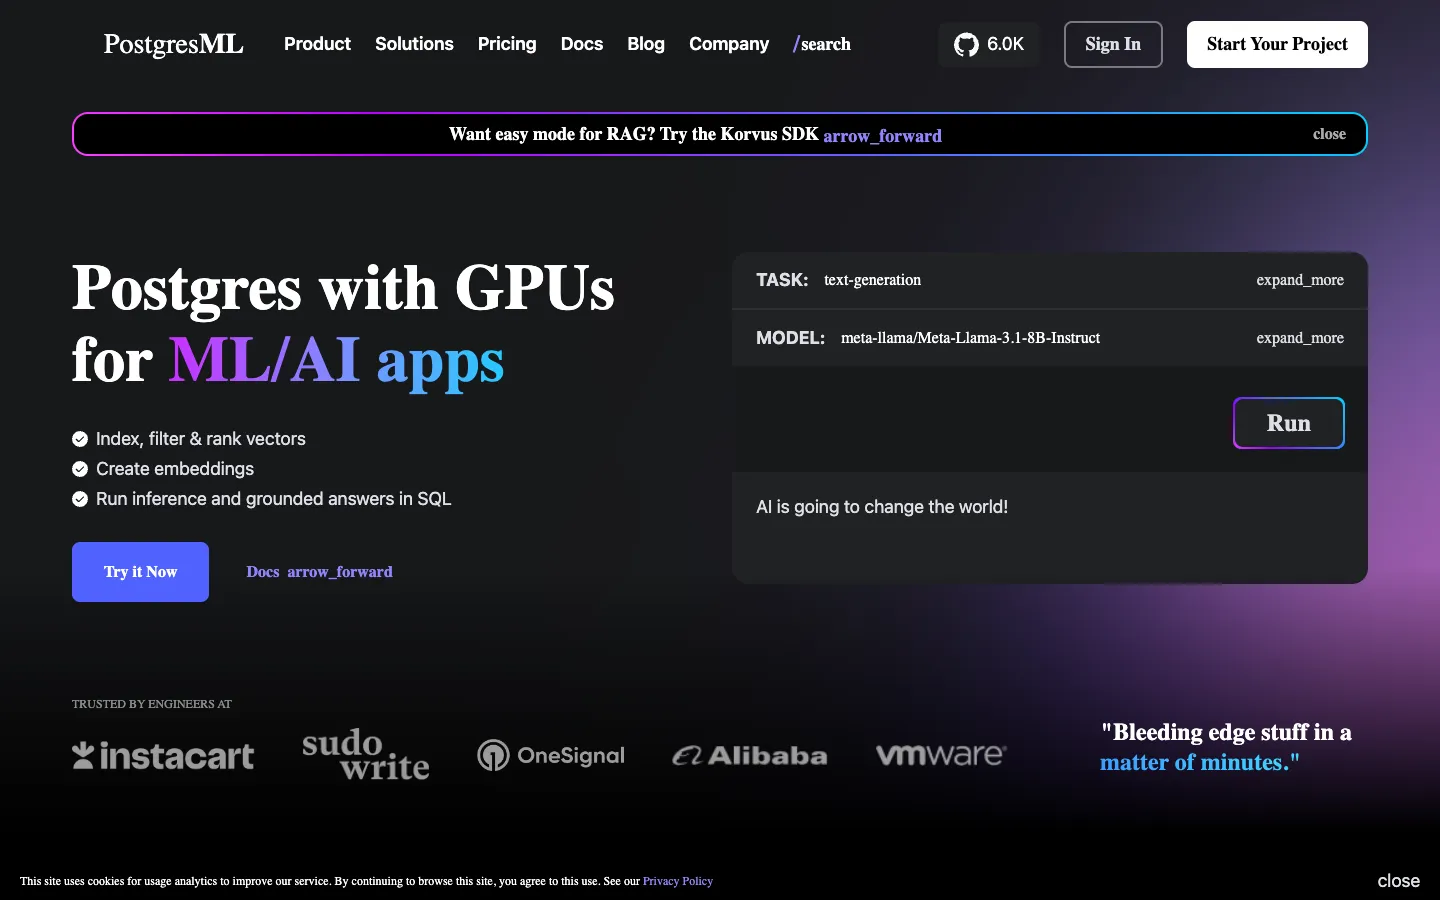Go to the Pricing page

tap(507, 44)
